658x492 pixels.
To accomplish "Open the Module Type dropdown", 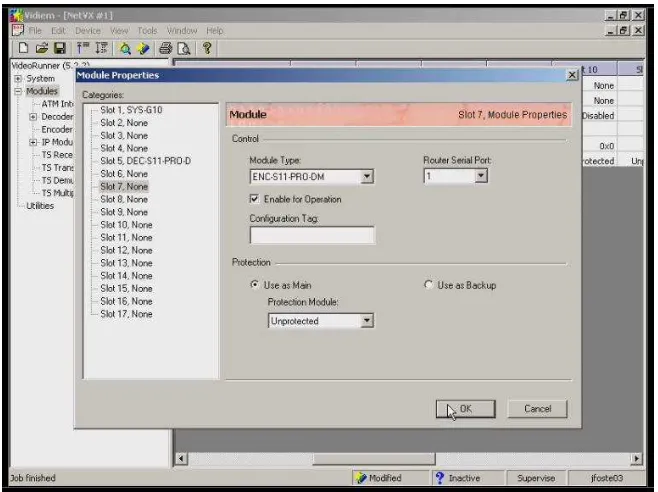I will [367, 176].
